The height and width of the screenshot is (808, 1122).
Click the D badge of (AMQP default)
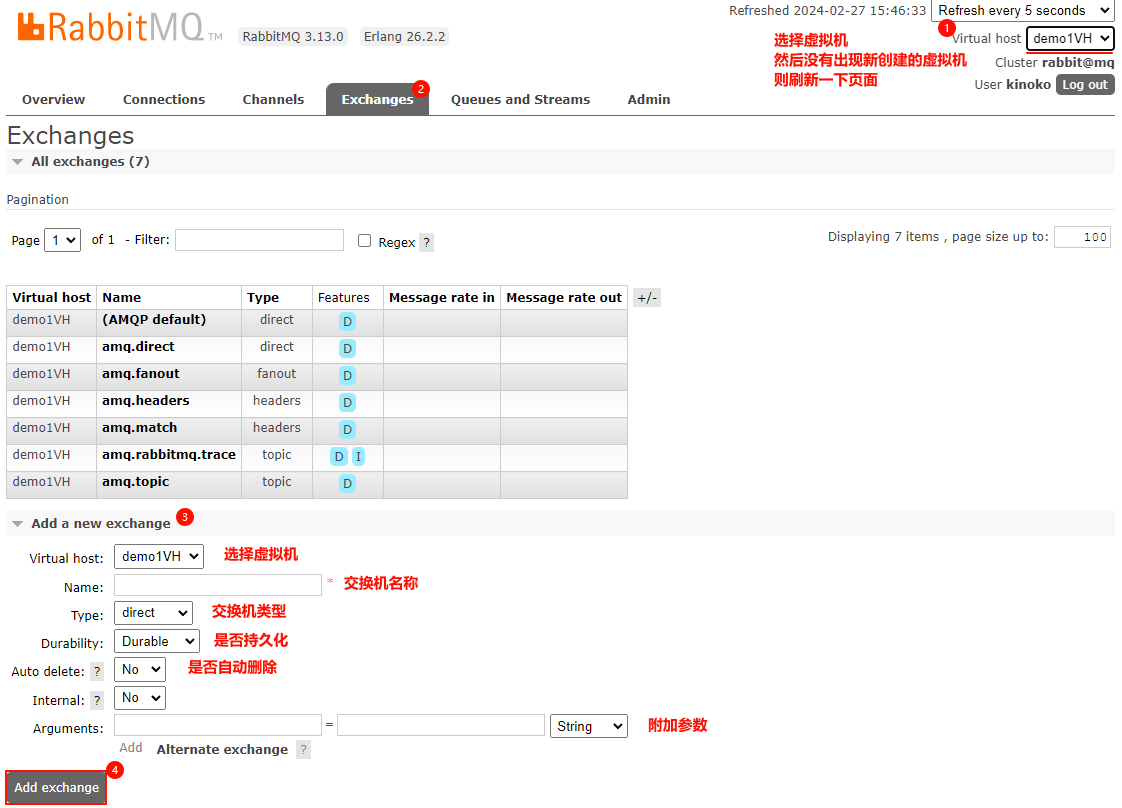[347, 321]
